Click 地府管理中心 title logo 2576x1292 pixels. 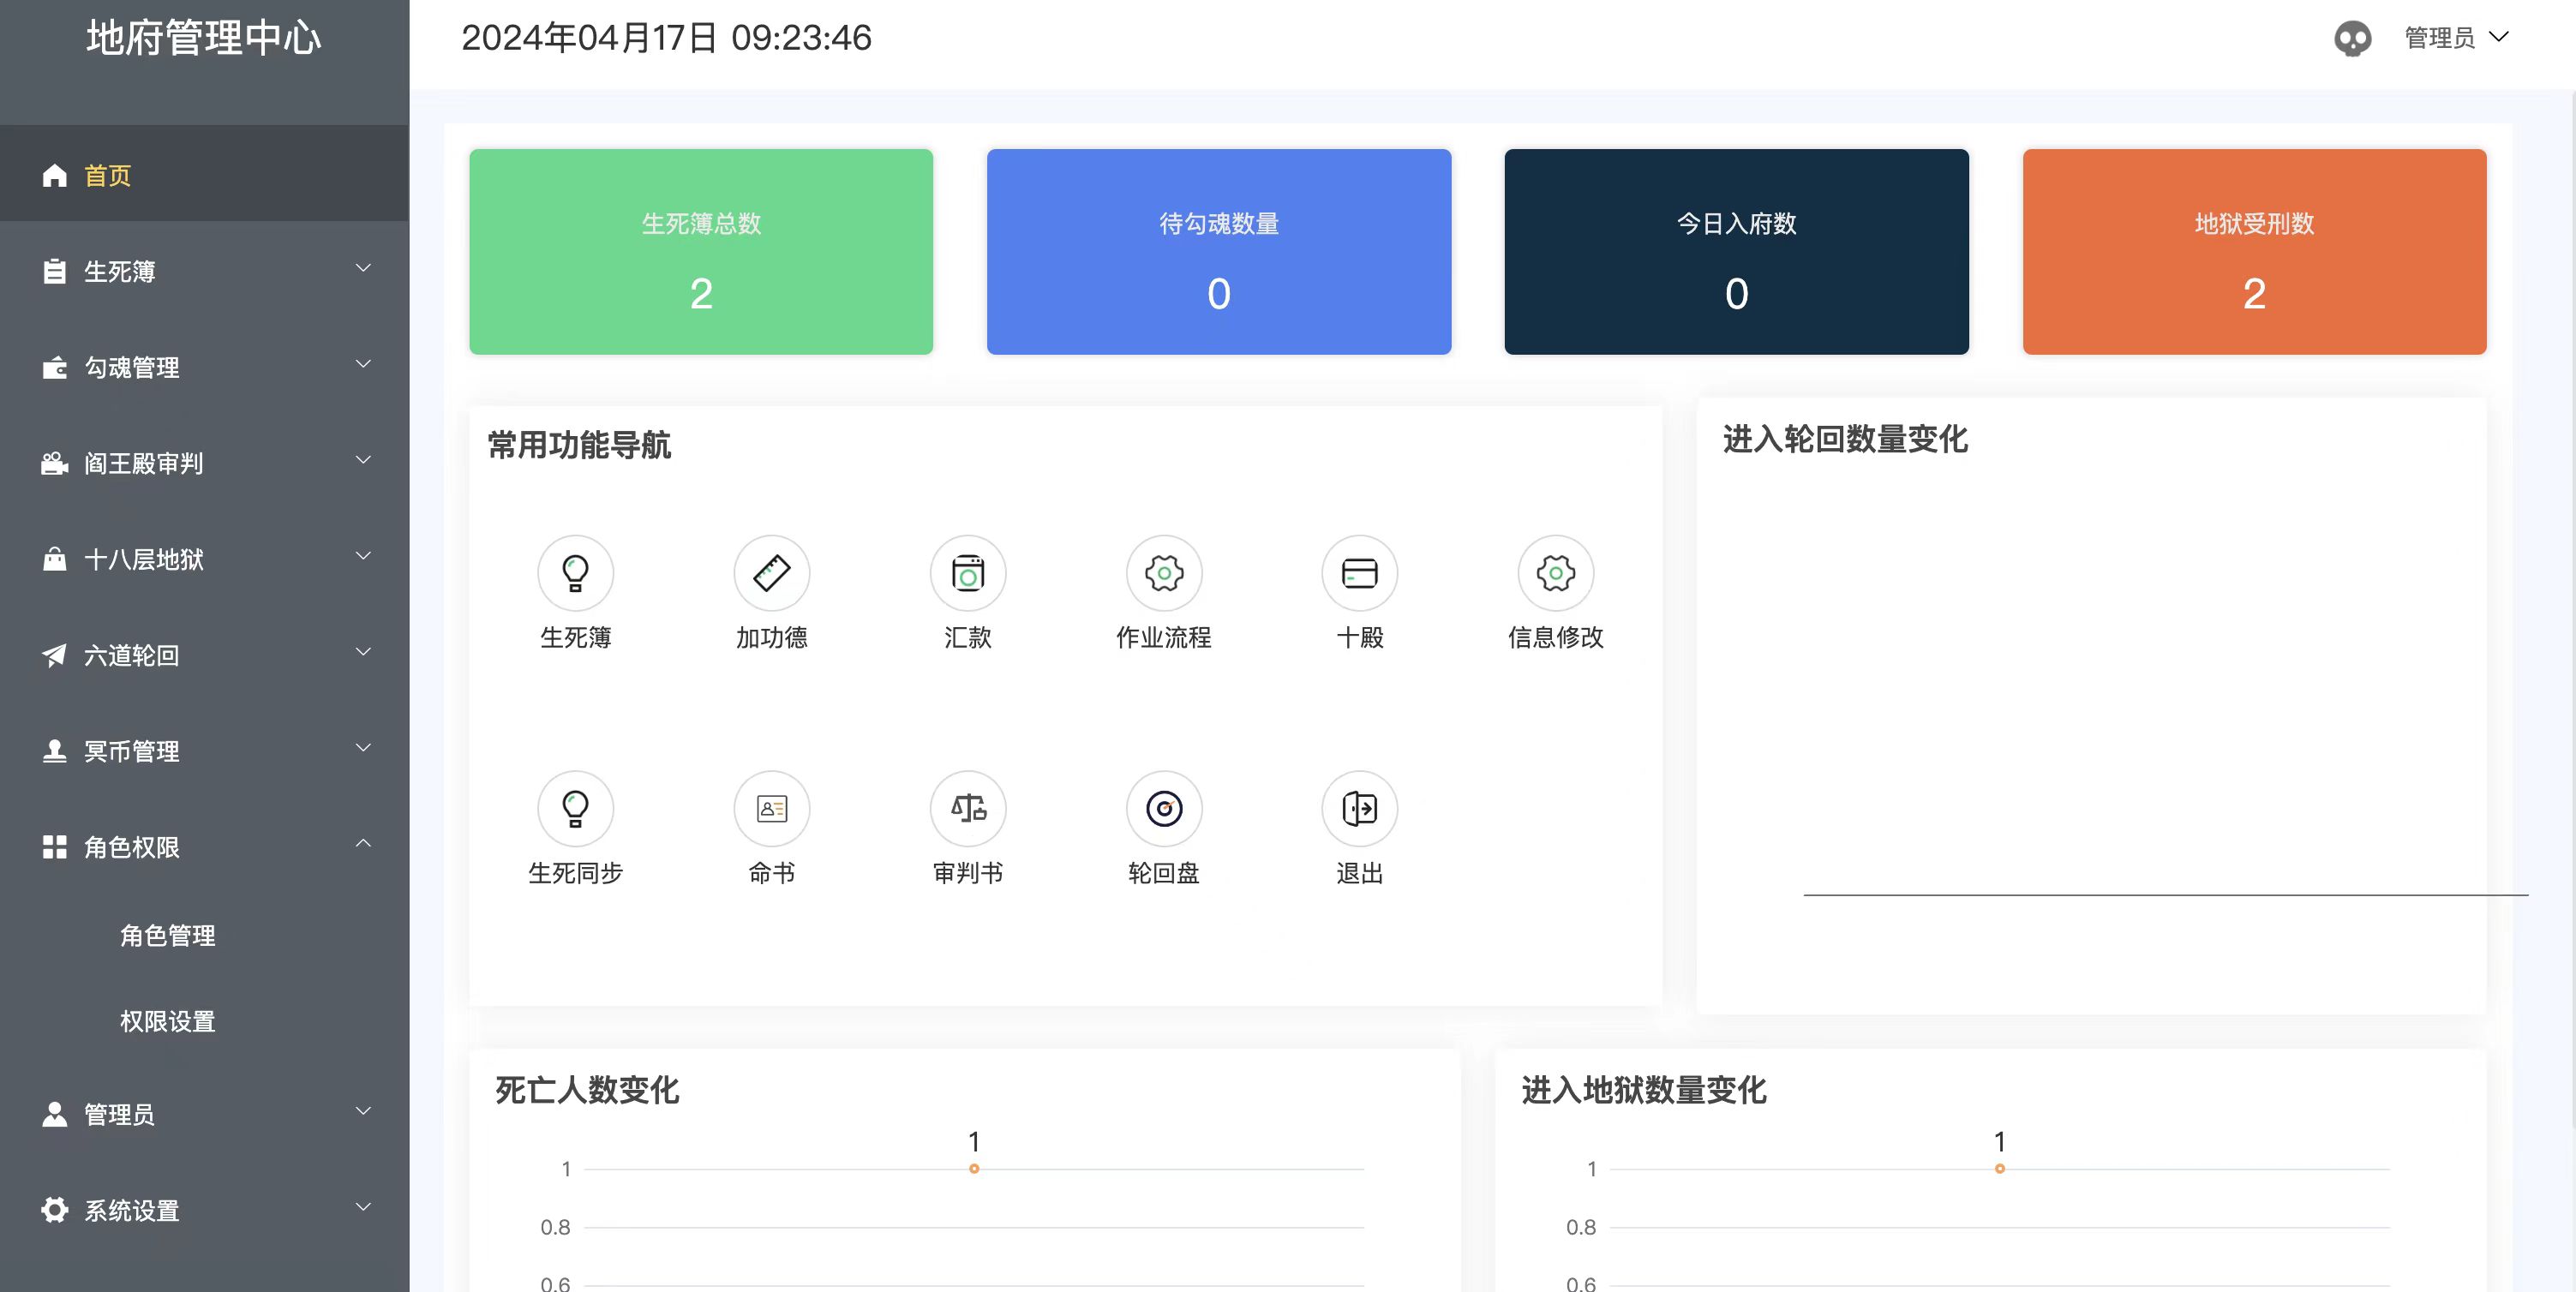pyautogui.click(x=204, y=38)
